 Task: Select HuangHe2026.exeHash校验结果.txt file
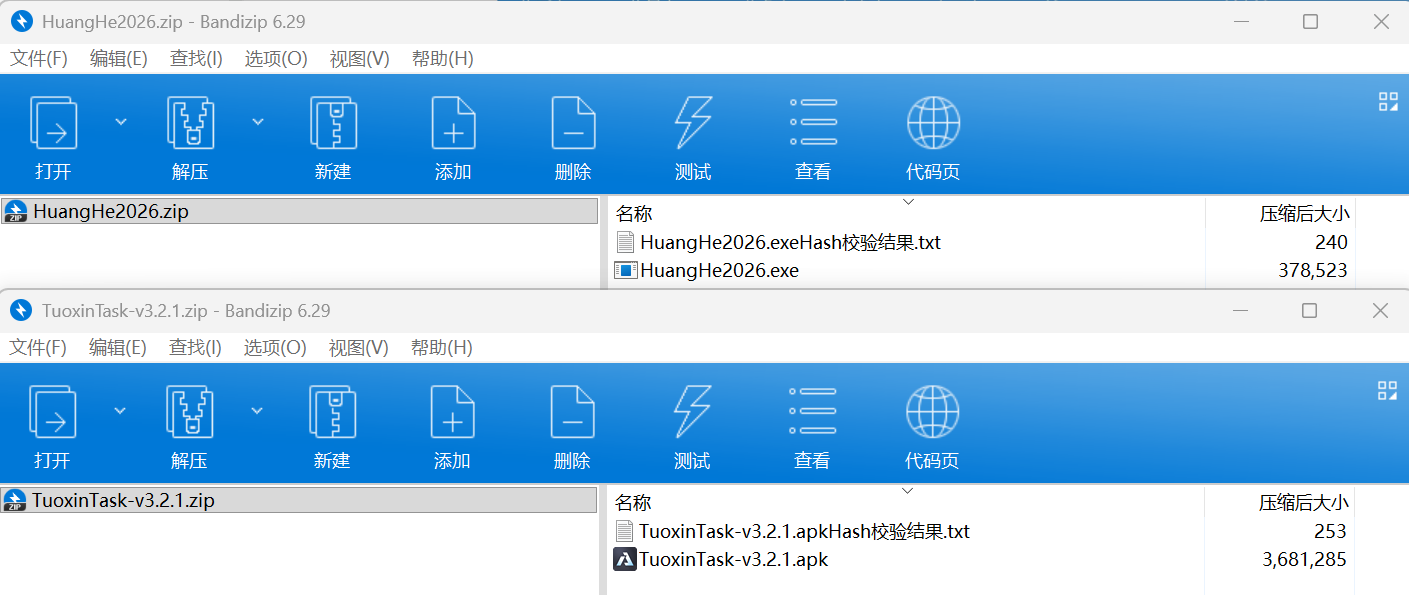click(790, 242)
